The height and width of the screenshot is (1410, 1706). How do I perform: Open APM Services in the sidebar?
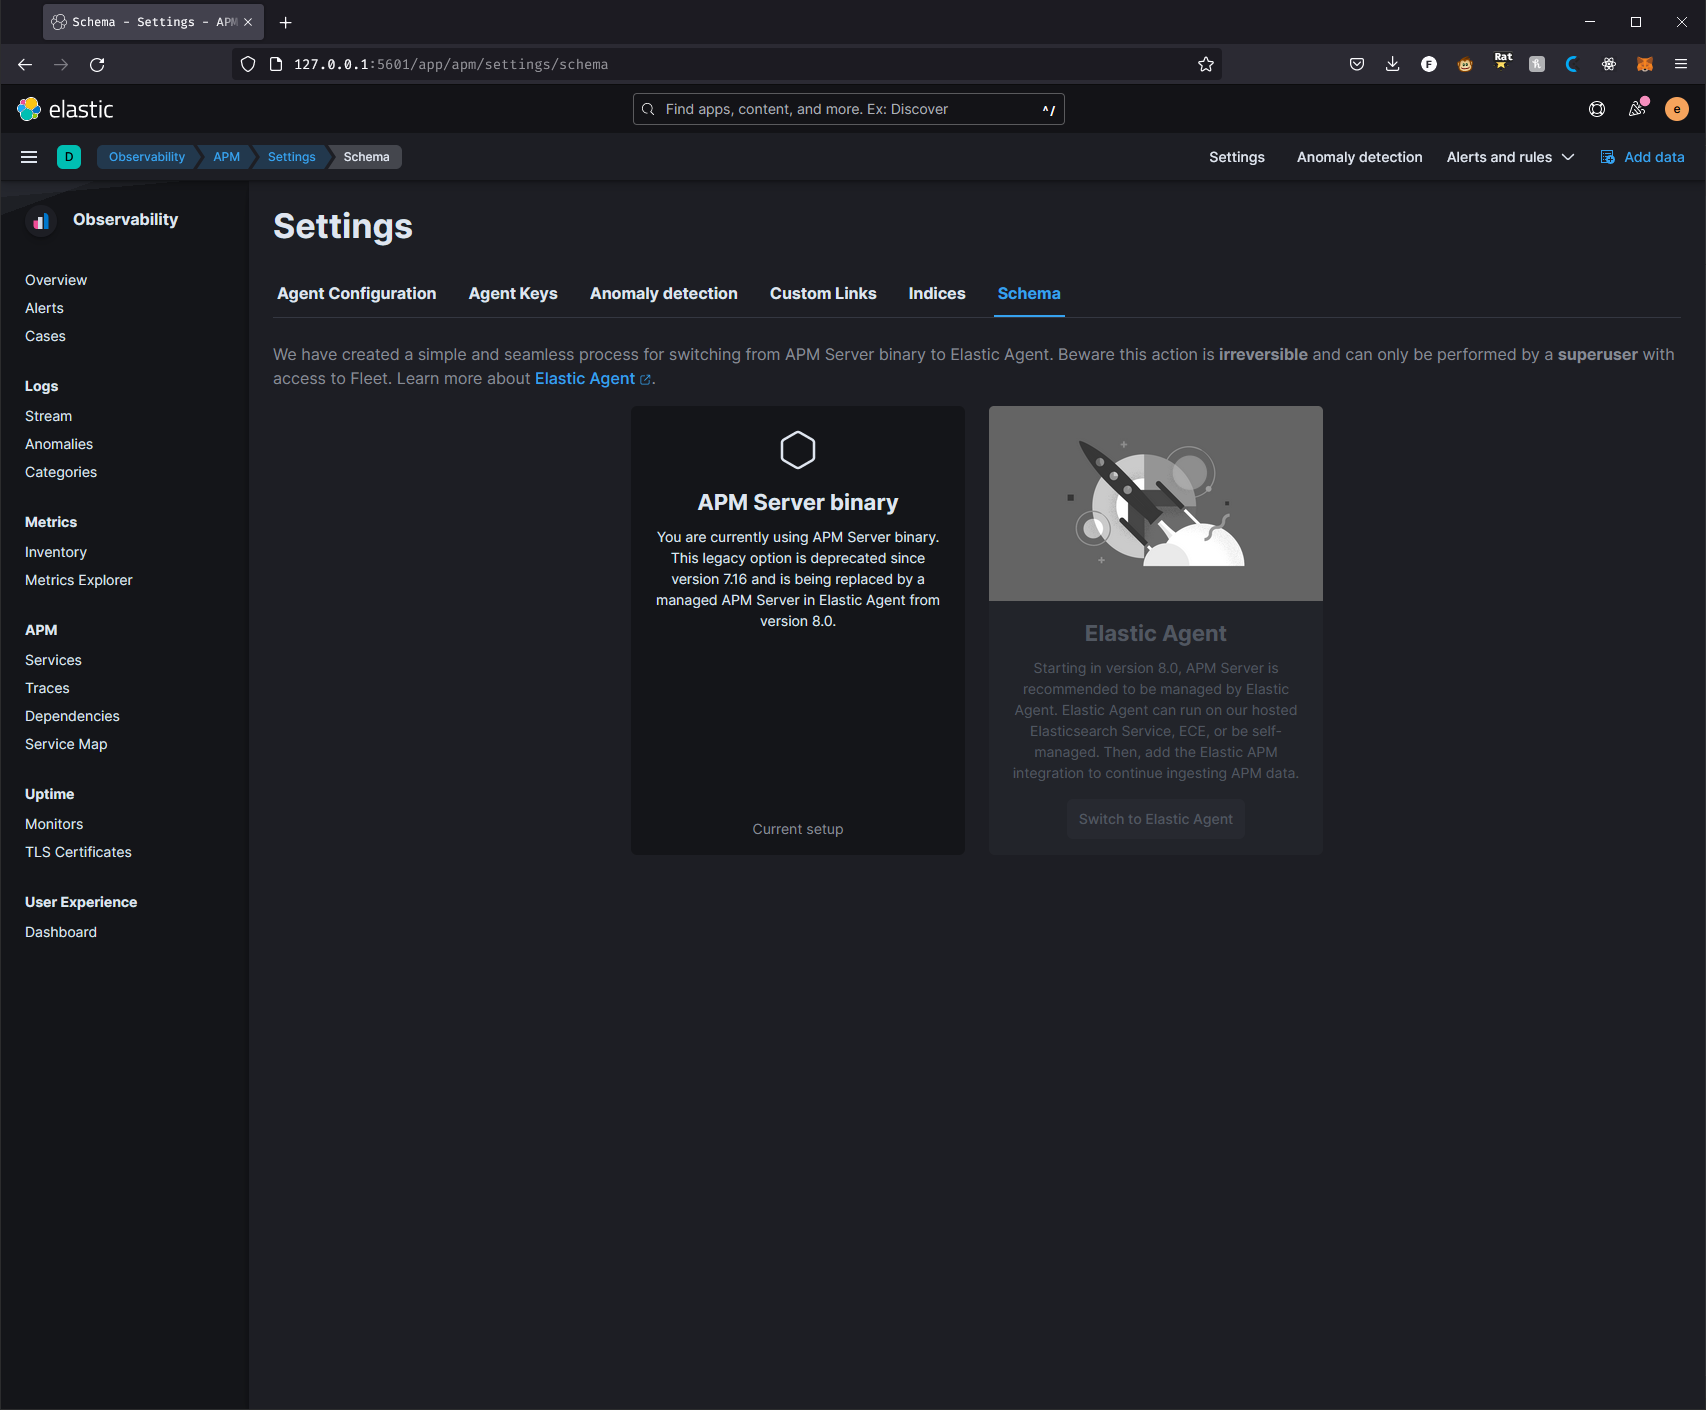pos(53,660)
